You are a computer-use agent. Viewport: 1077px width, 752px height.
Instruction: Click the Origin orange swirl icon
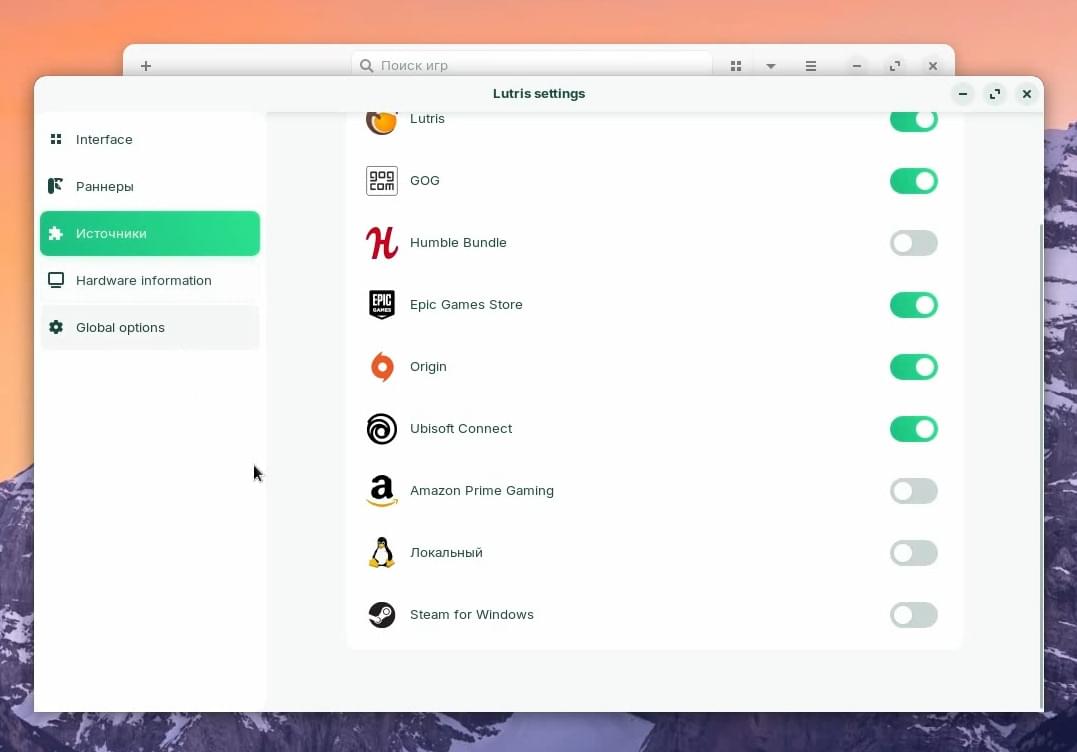pyautogui.click(x=382, y=367)
